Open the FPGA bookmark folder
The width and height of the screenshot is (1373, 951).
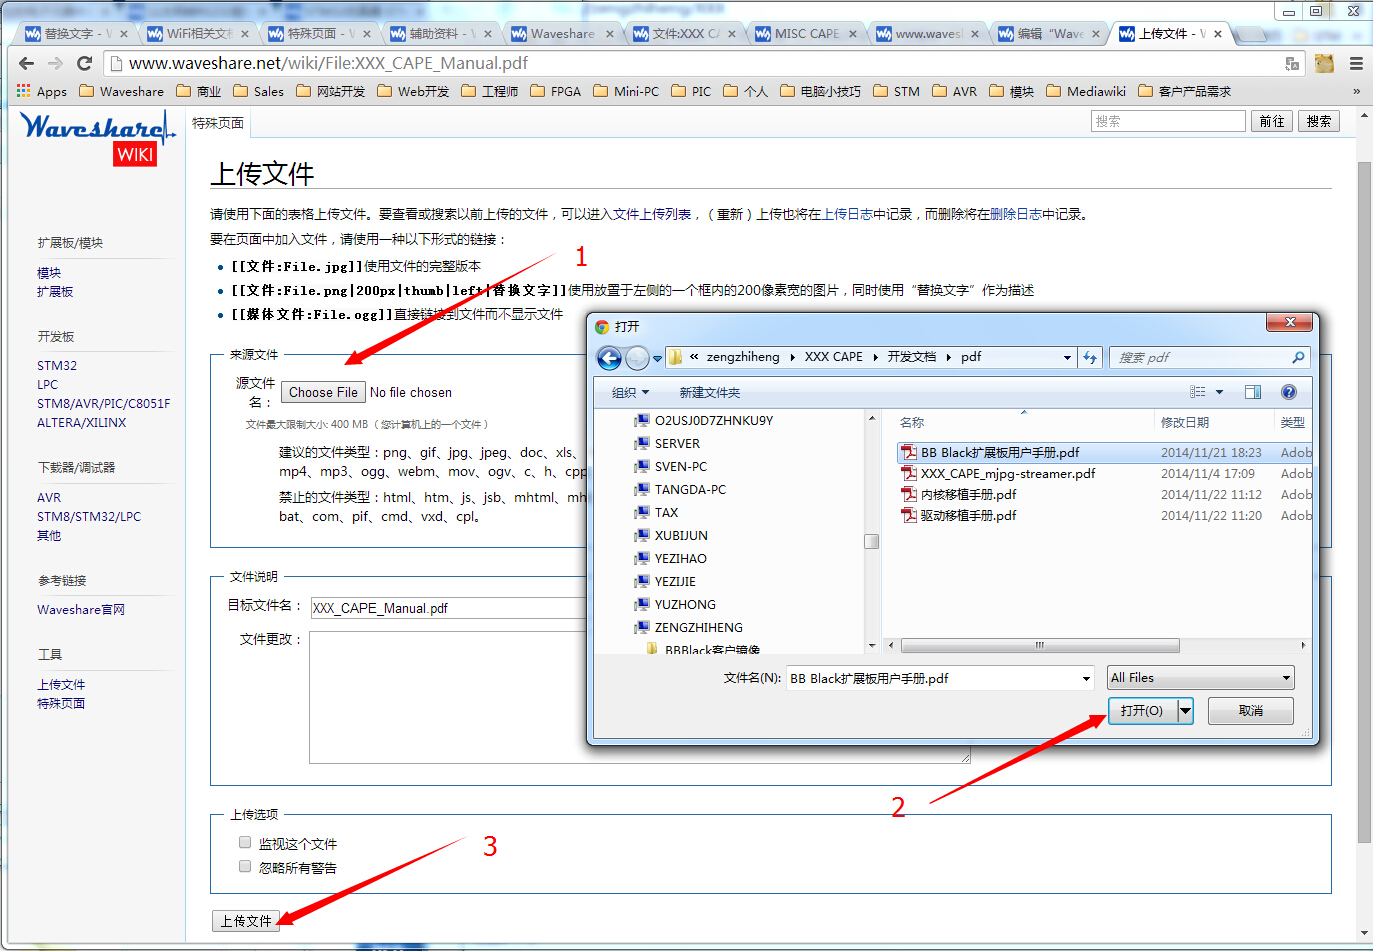click(x=555, y=91)
